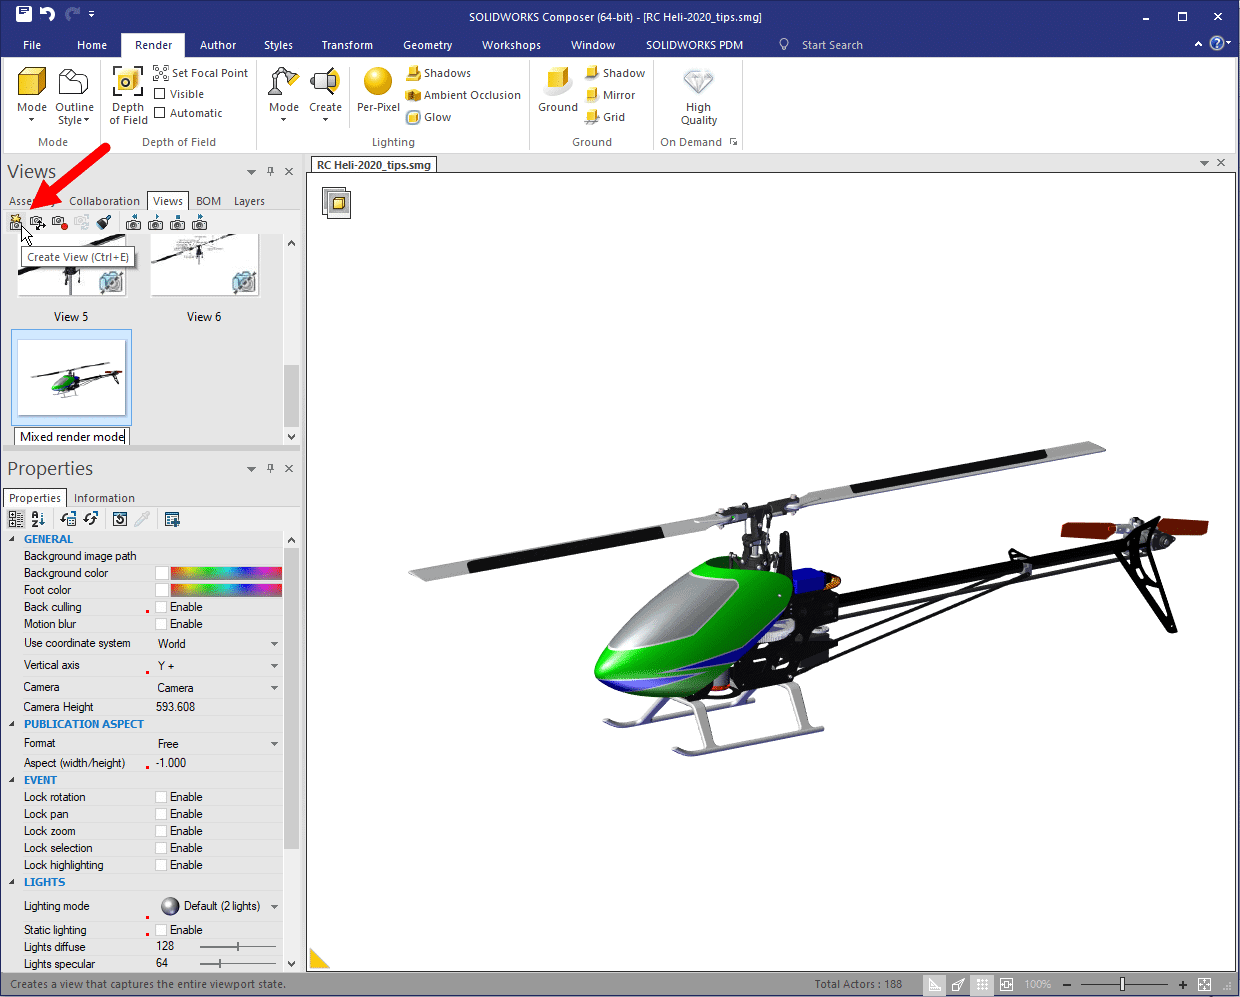The height and width of the screenshot is (997, 1240).
Task: Click the Create View icon
Action: pos(16,223)
